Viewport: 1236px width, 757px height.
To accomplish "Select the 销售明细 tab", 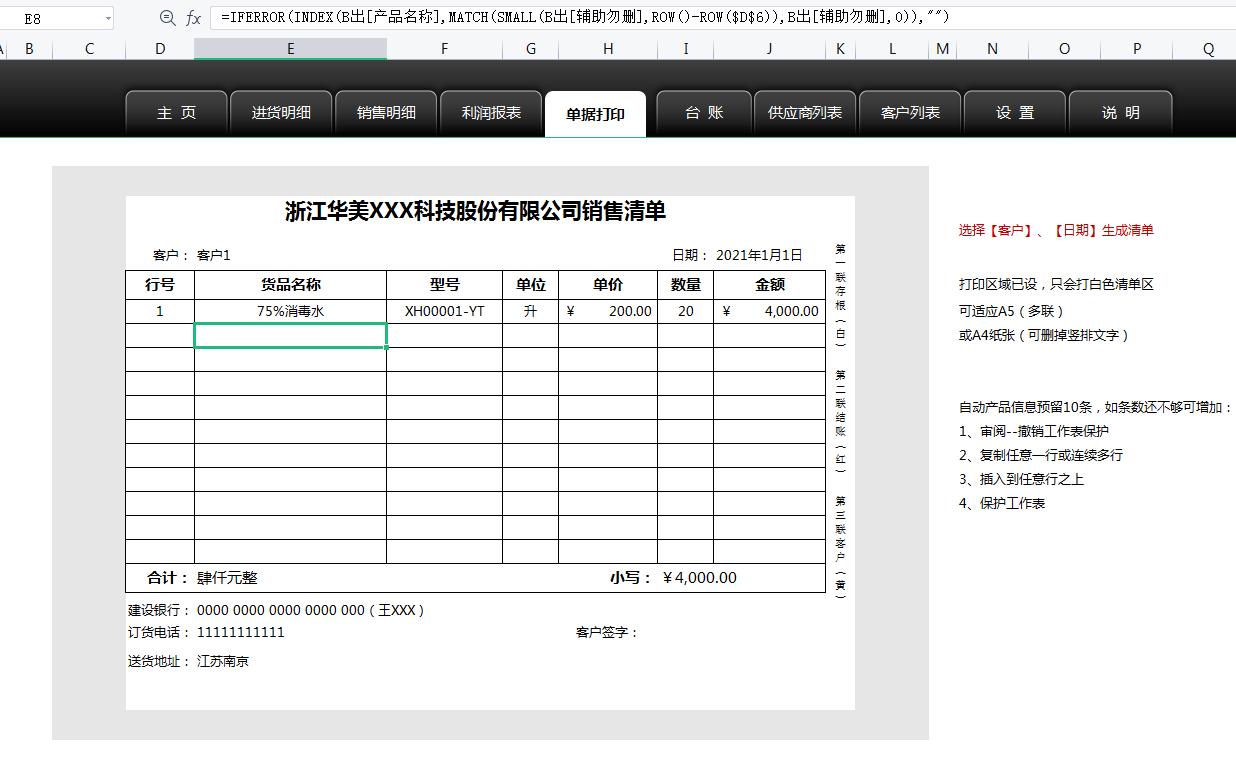I will [386, 112].
